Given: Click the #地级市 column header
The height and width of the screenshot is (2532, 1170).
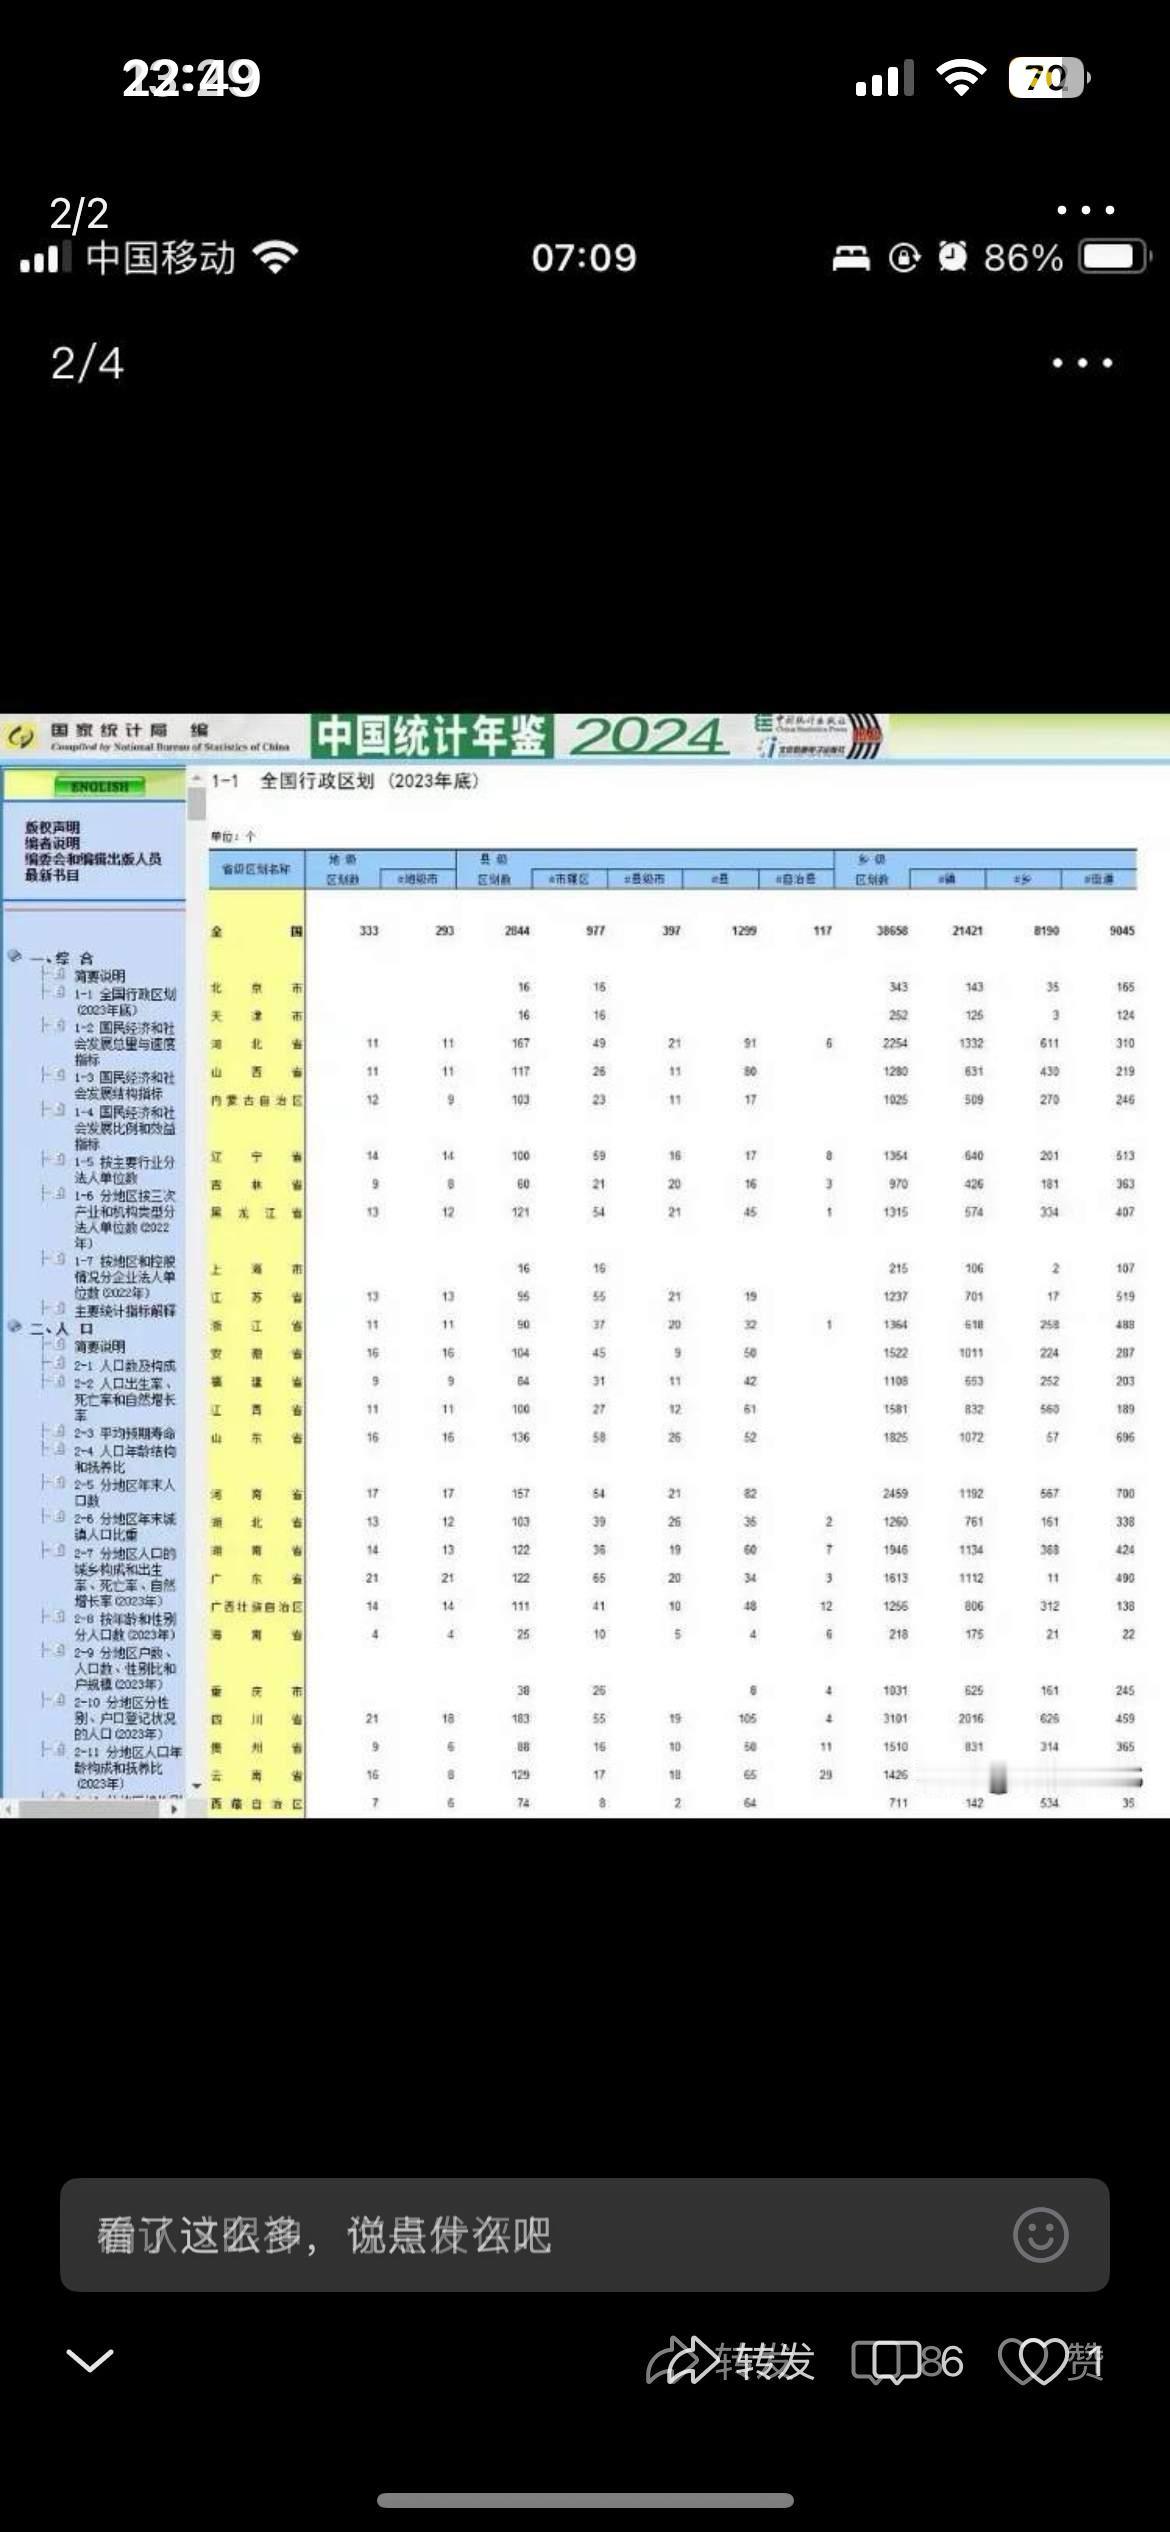Looking at the screenshot, I should 418,879.
